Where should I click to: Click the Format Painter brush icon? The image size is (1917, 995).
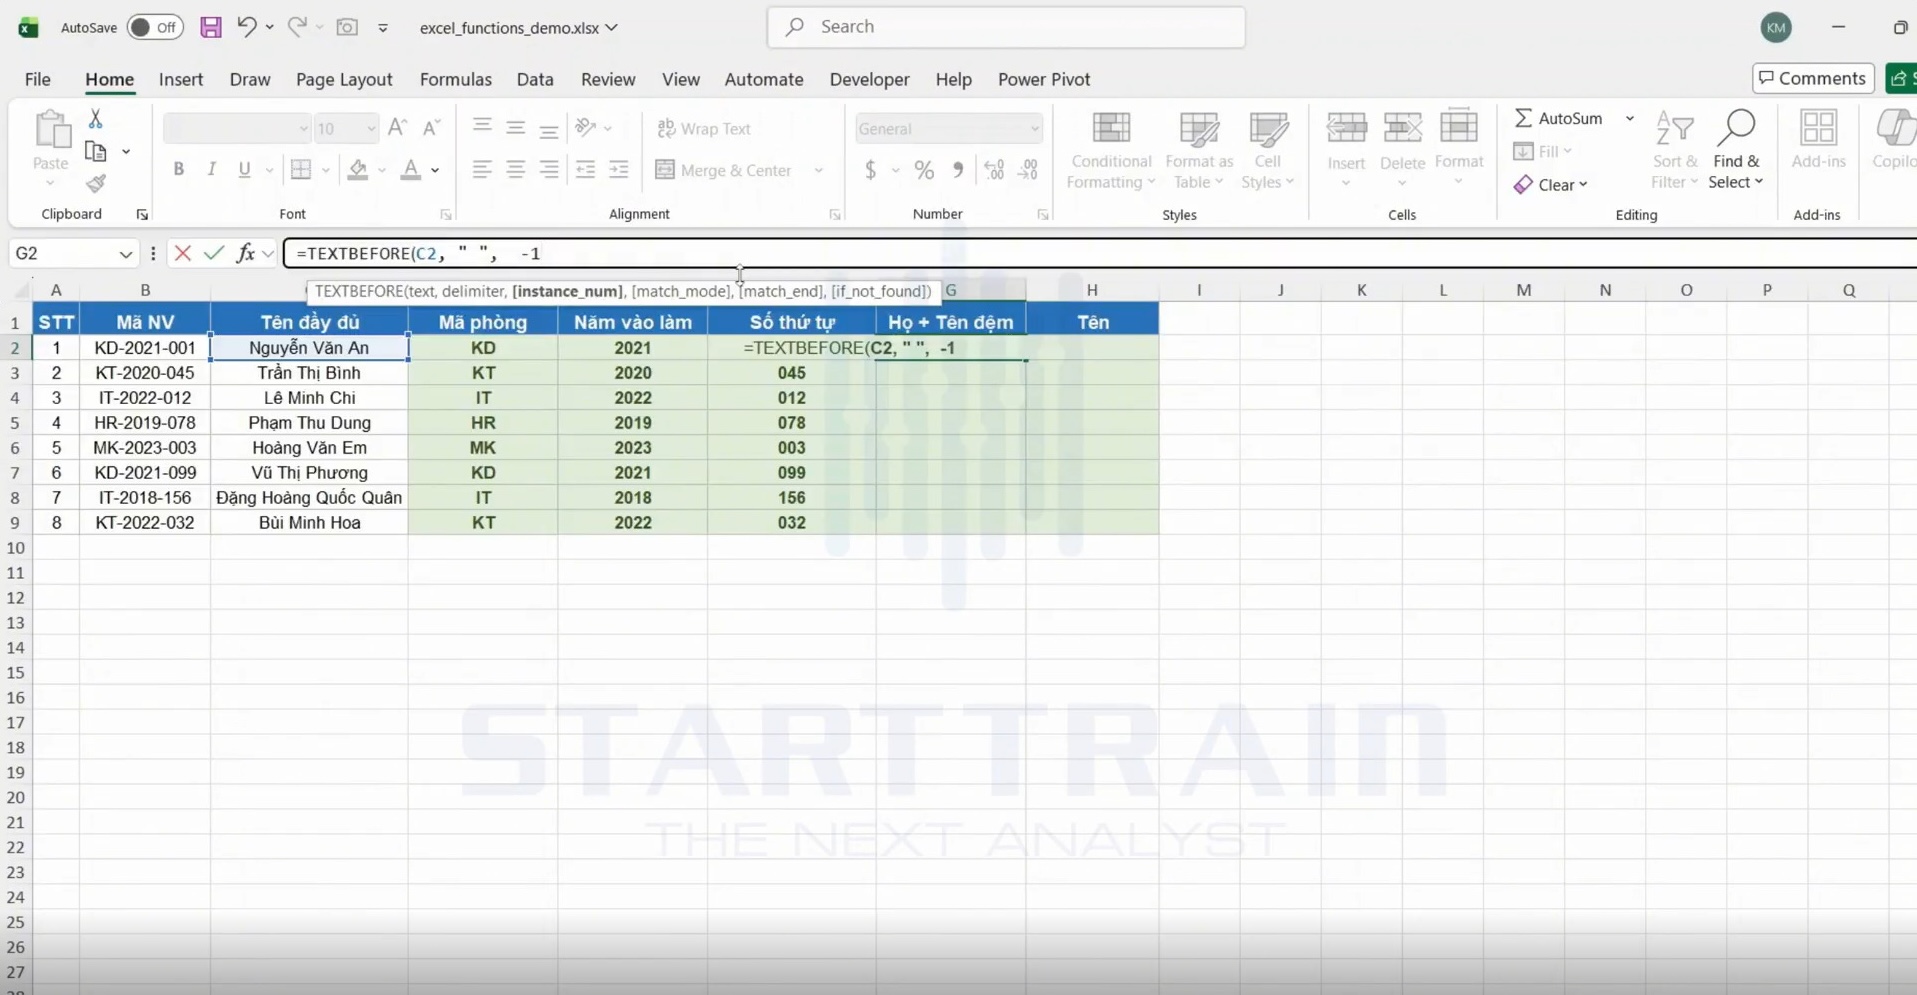click(96, 183)
